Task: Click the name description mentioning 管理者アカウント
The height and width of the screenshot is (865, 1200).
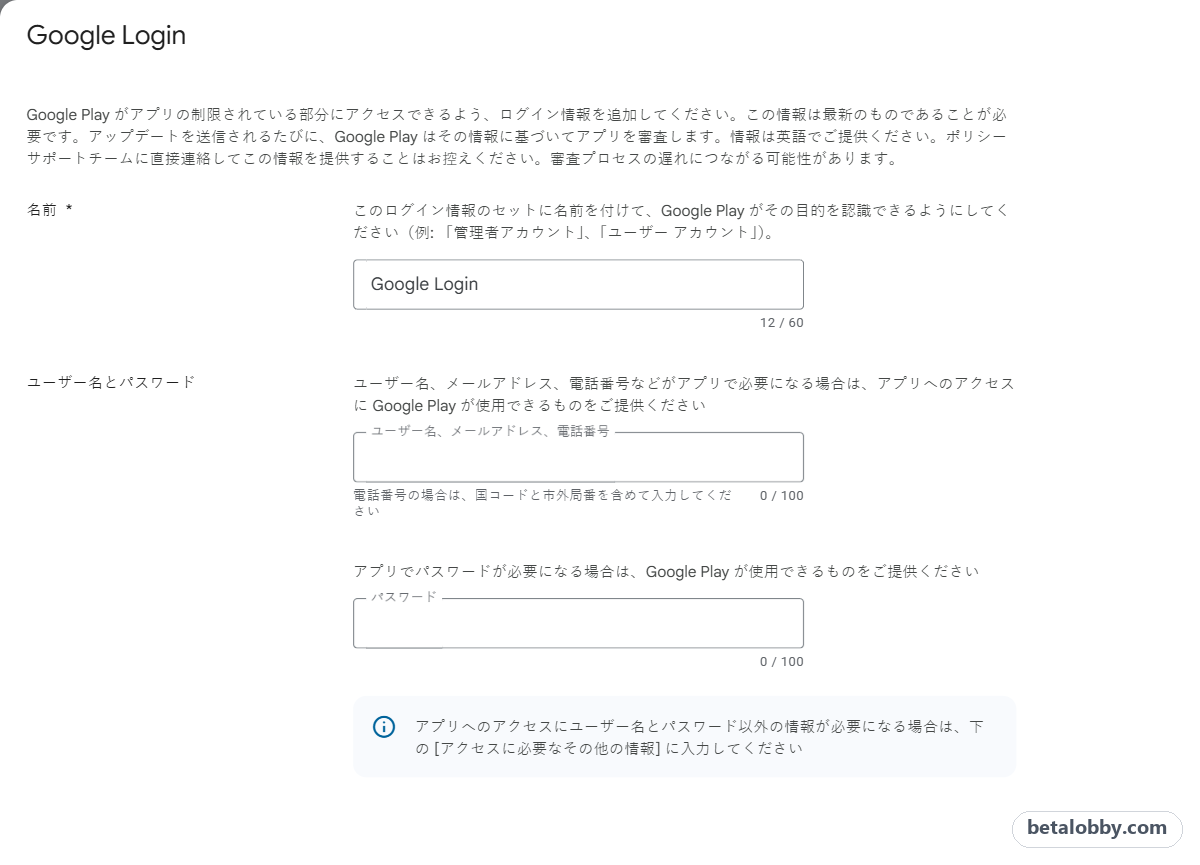Action: click(681, 222)
